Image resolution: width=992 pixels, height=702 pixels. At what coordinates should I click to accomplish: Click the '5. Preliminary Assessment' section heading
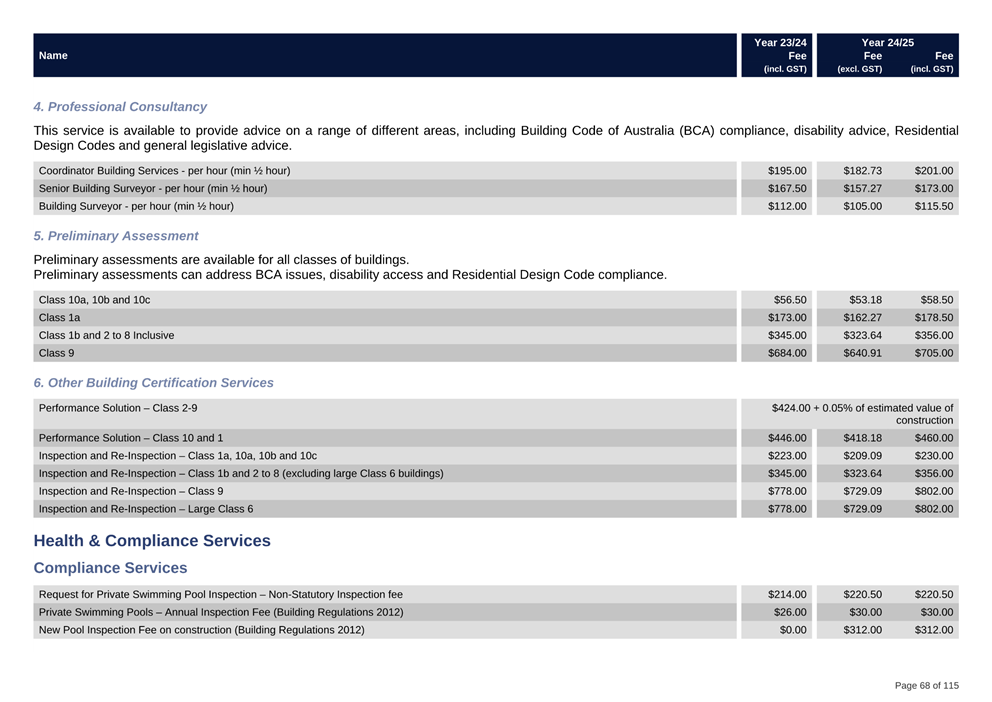[116, 236]
